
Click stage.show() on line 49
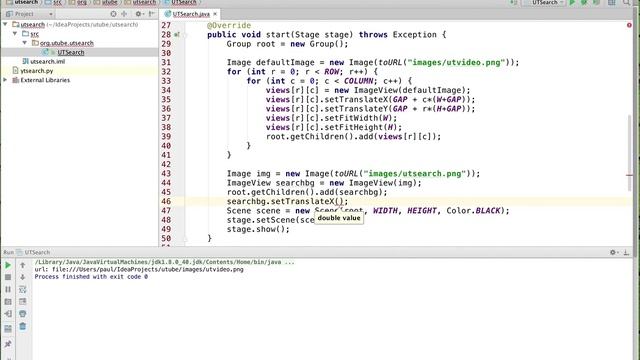pos(258,229)
